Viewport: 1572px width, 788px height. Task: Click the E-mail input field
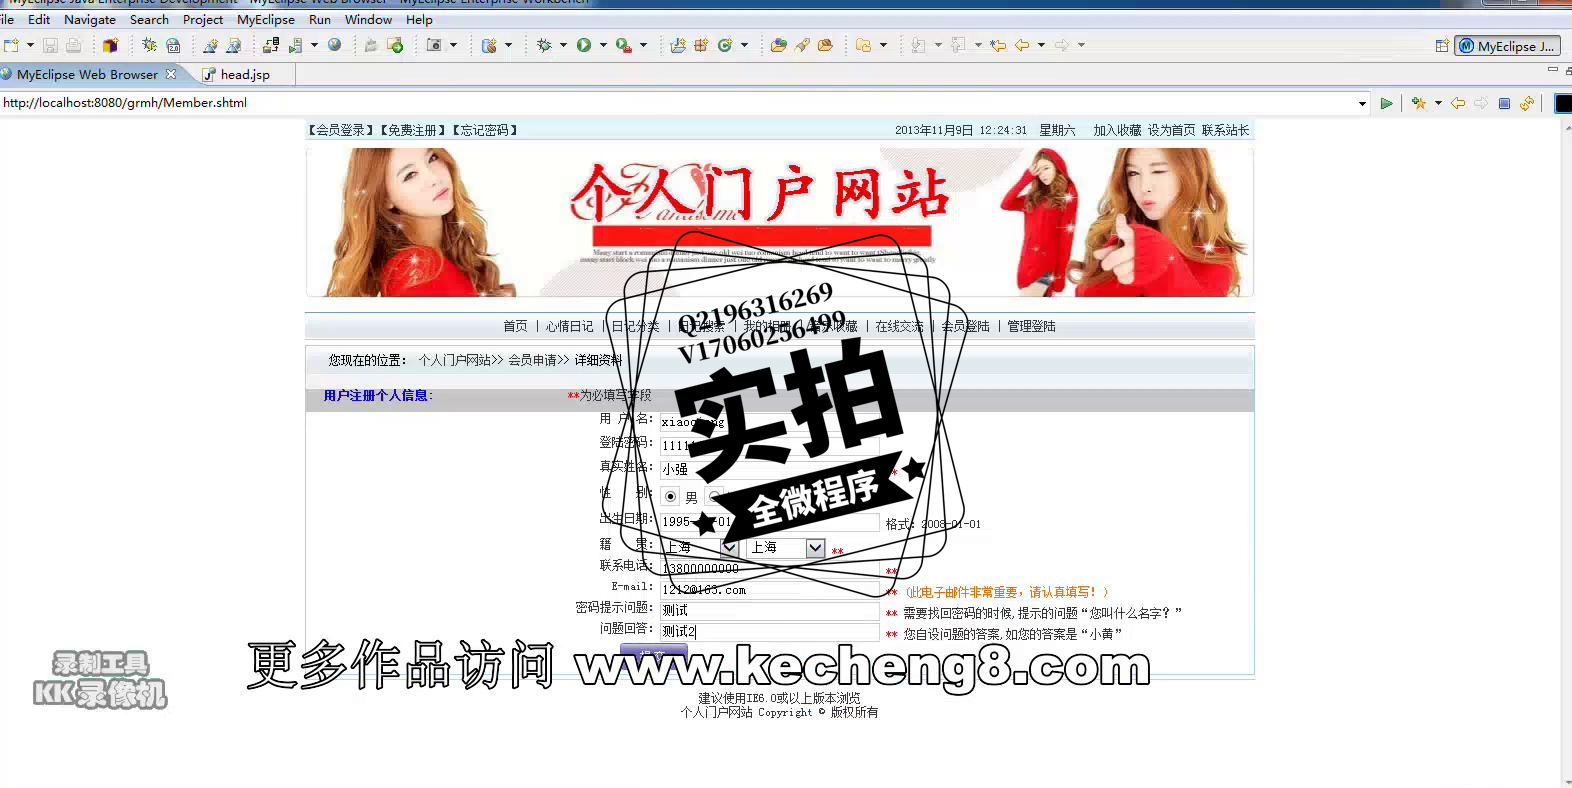[x=770, y=590]
